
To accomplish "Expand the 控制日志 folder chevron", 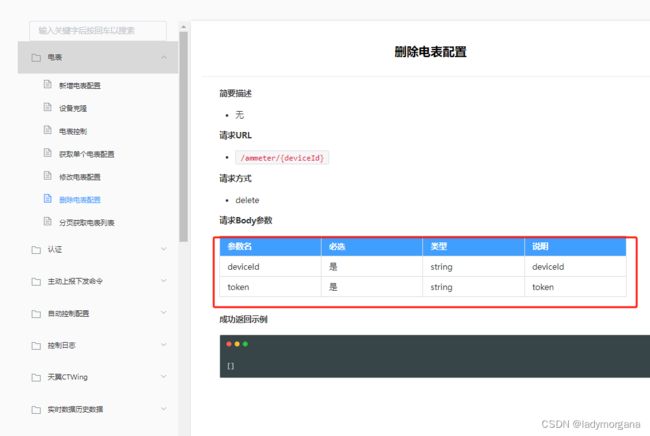I will [164, 344].
